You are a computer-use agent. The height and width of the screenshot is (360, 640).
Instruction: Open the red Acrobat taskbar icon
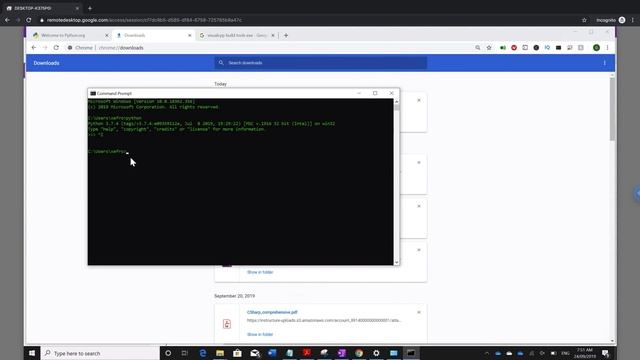(x=307, y=353)
